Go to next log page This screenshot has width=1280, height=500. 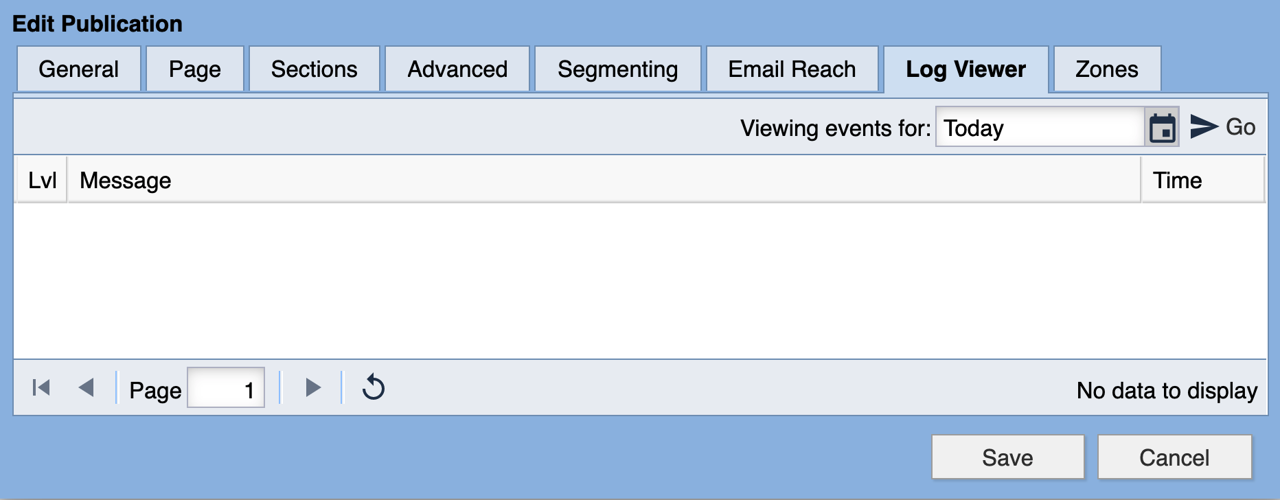click(x=313, y=388)
